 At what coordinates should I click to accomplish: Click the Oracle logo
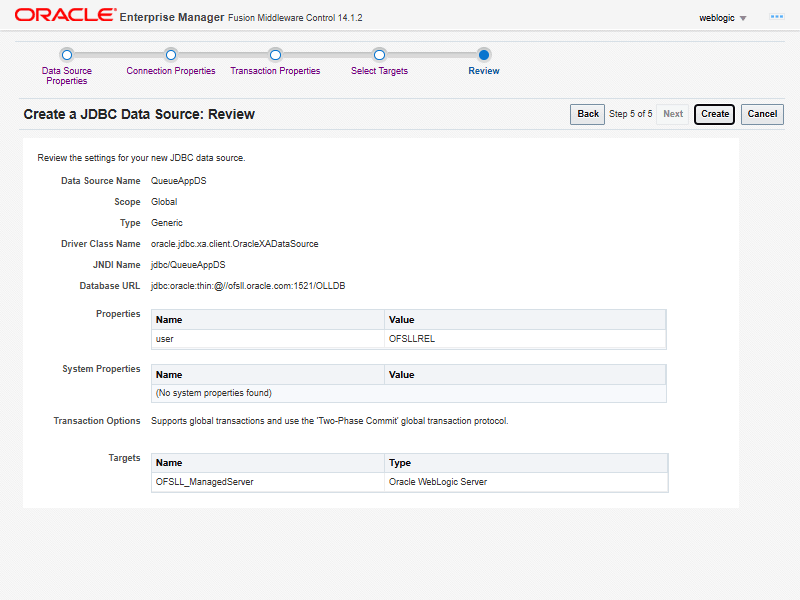point(64,16)
